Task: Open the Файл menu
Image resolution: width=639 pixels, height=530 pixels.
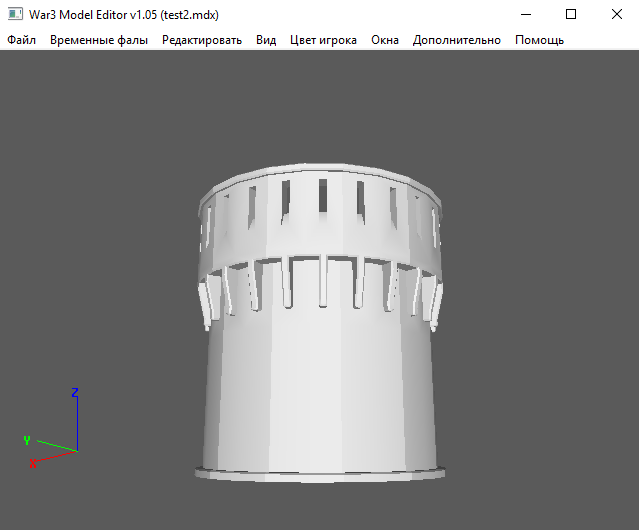Action: click(22, 40)
